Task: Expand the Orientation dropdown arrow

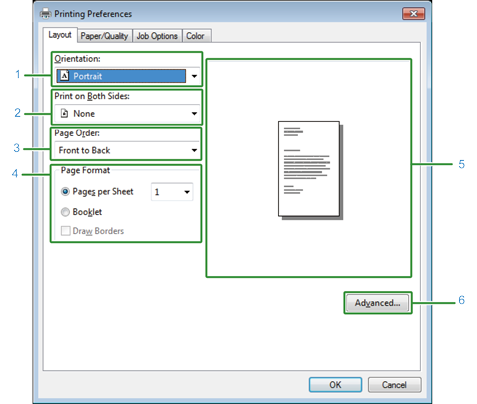Action: click(194, 76)
